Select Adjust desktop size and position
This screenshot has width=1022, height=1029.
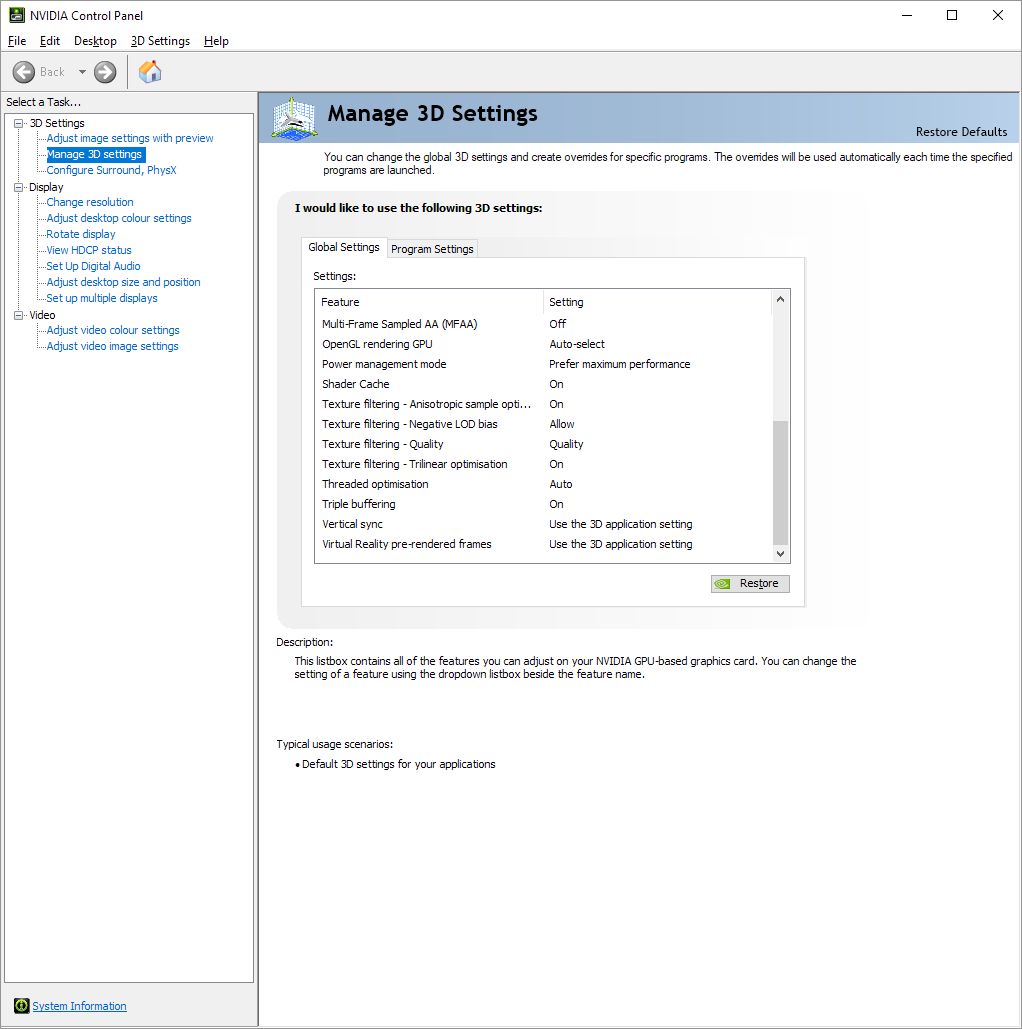[x=123, y=282]
